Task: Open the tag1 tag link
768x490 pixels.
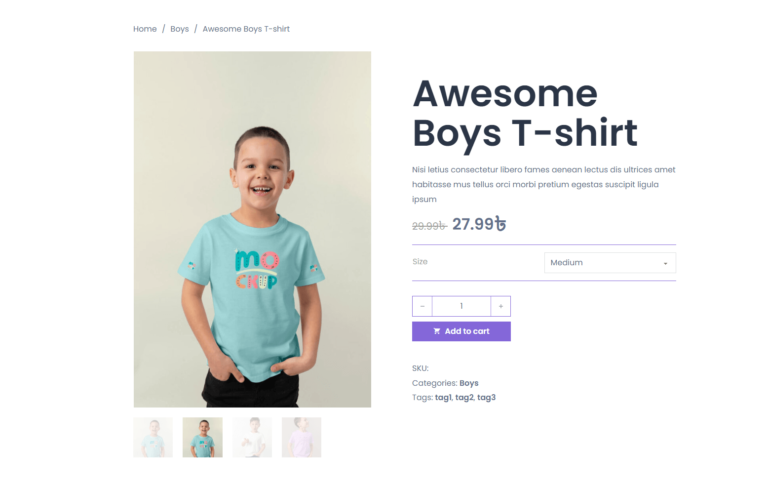Action: (443, 397)
